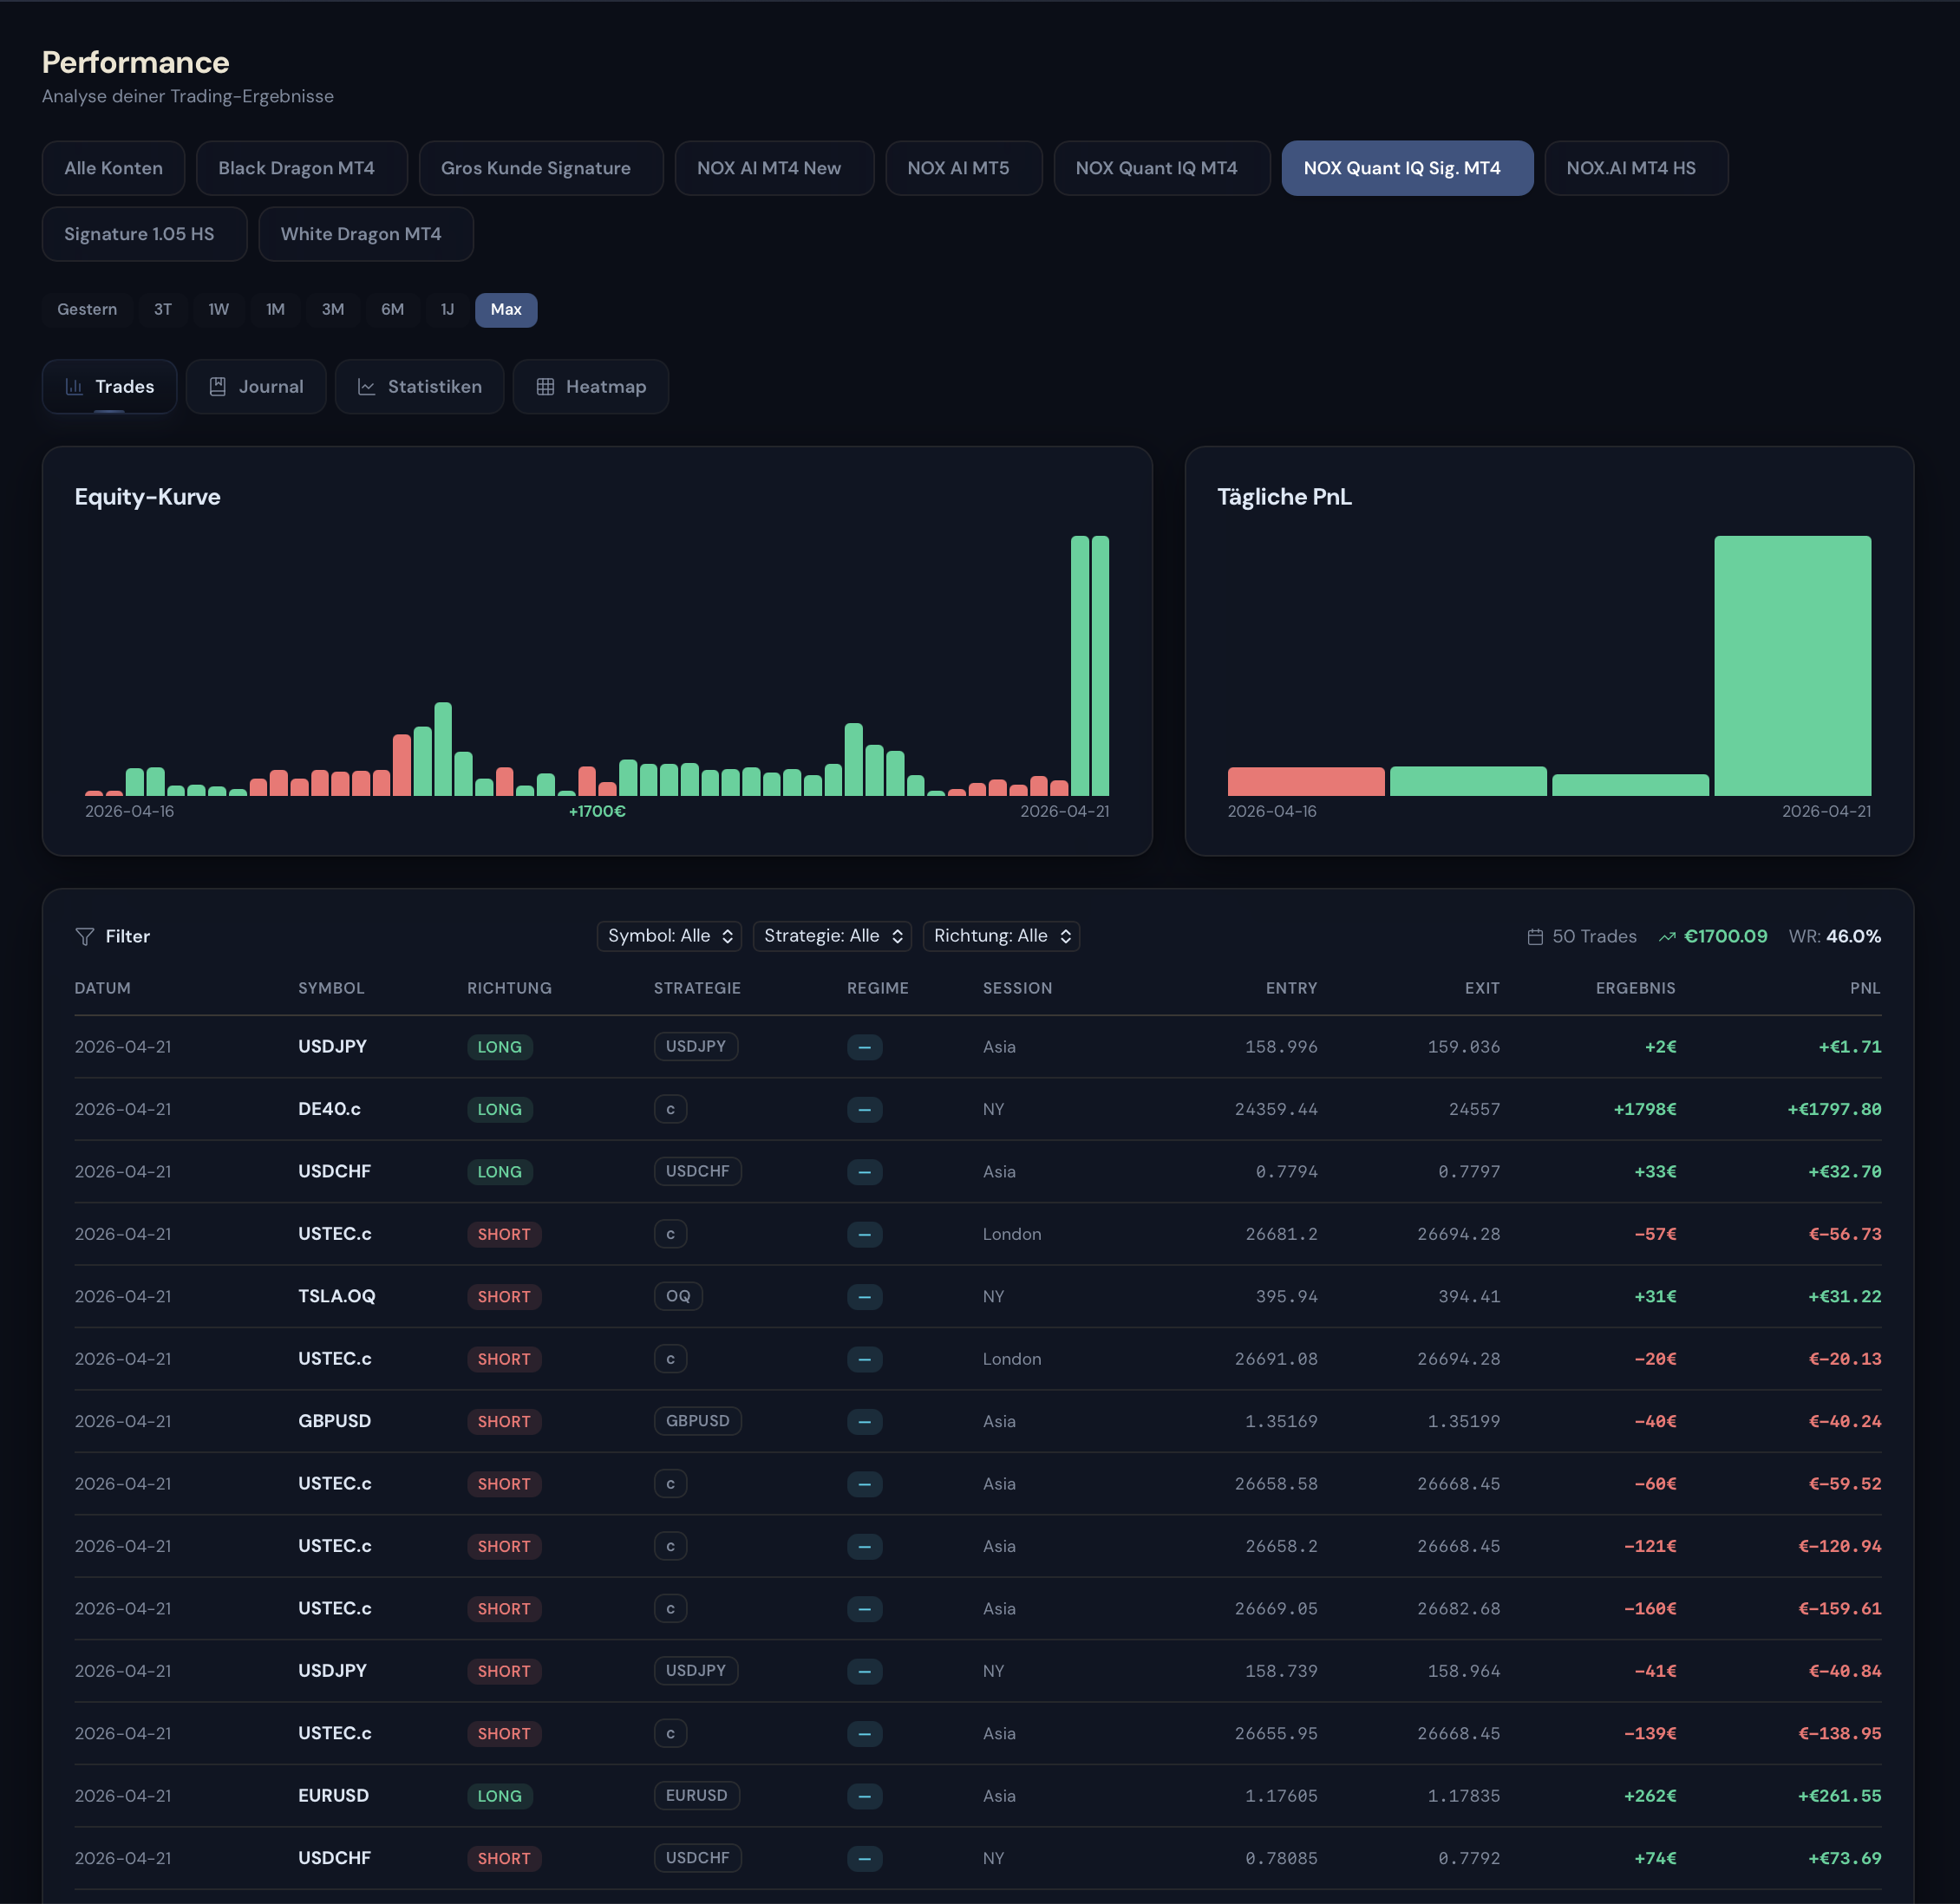Open the Symbol: Alle dropdown
This screenshot has height=1904, width=1960.
668,936
